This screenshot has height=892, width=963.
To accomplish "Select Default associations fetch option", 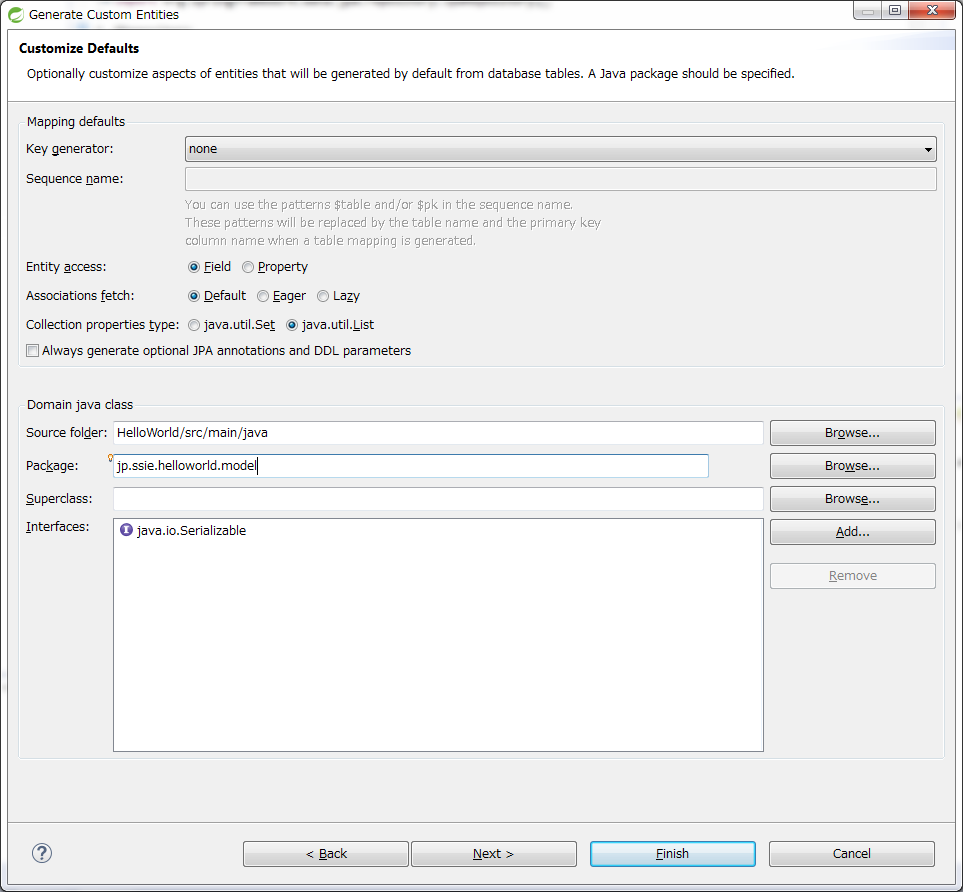I will click(x=194, y=296).
